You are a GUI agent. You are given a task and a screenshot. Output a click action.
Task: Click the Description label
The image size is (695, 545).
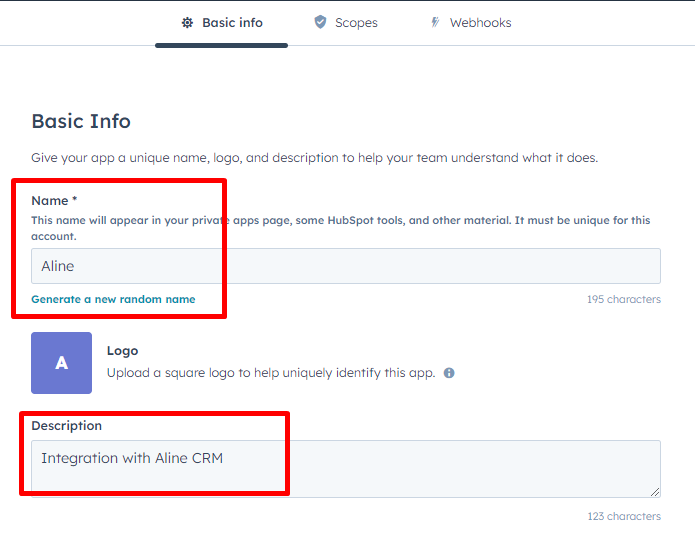pyautogui.click(x=66, y=426)
